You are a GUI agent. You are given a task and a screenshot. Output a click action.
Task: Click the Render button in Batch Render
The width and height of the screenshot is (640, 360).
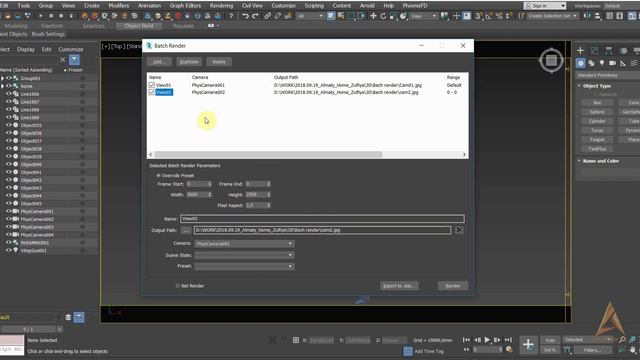pos(453,286)
